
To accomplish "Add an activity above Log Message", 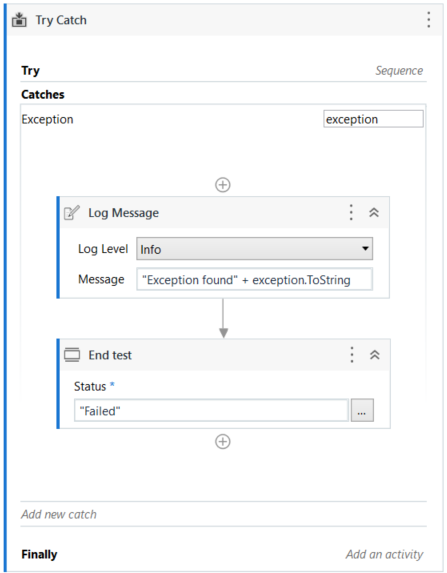I will pyautogui.click(x=223, y=185).
